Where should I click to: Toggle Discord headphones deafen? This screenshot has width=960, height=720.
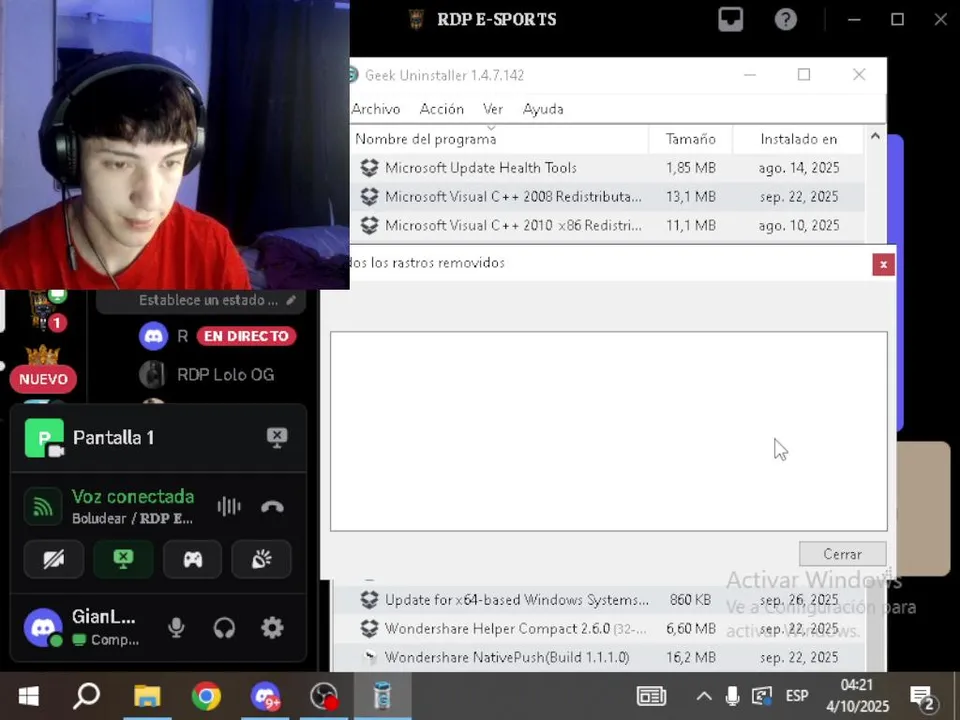click(x=224, y=628)
